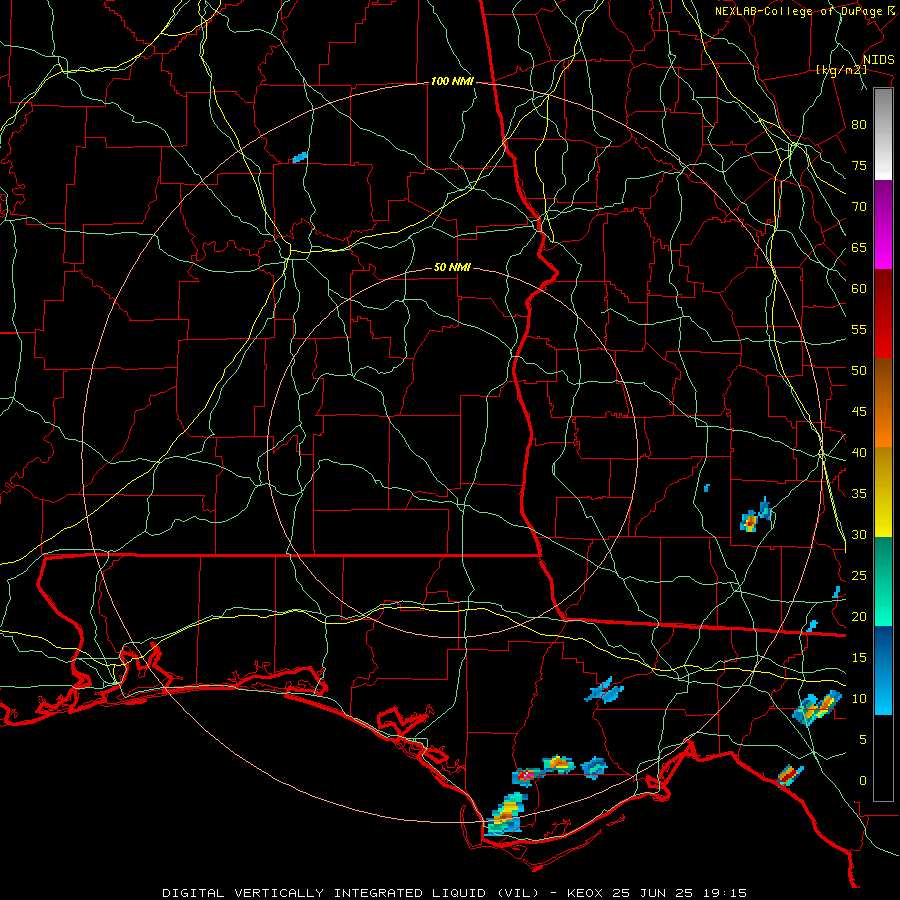Click the 40 scale value
Viewport: 900px width, 900px height.
(x=859, y=452)
